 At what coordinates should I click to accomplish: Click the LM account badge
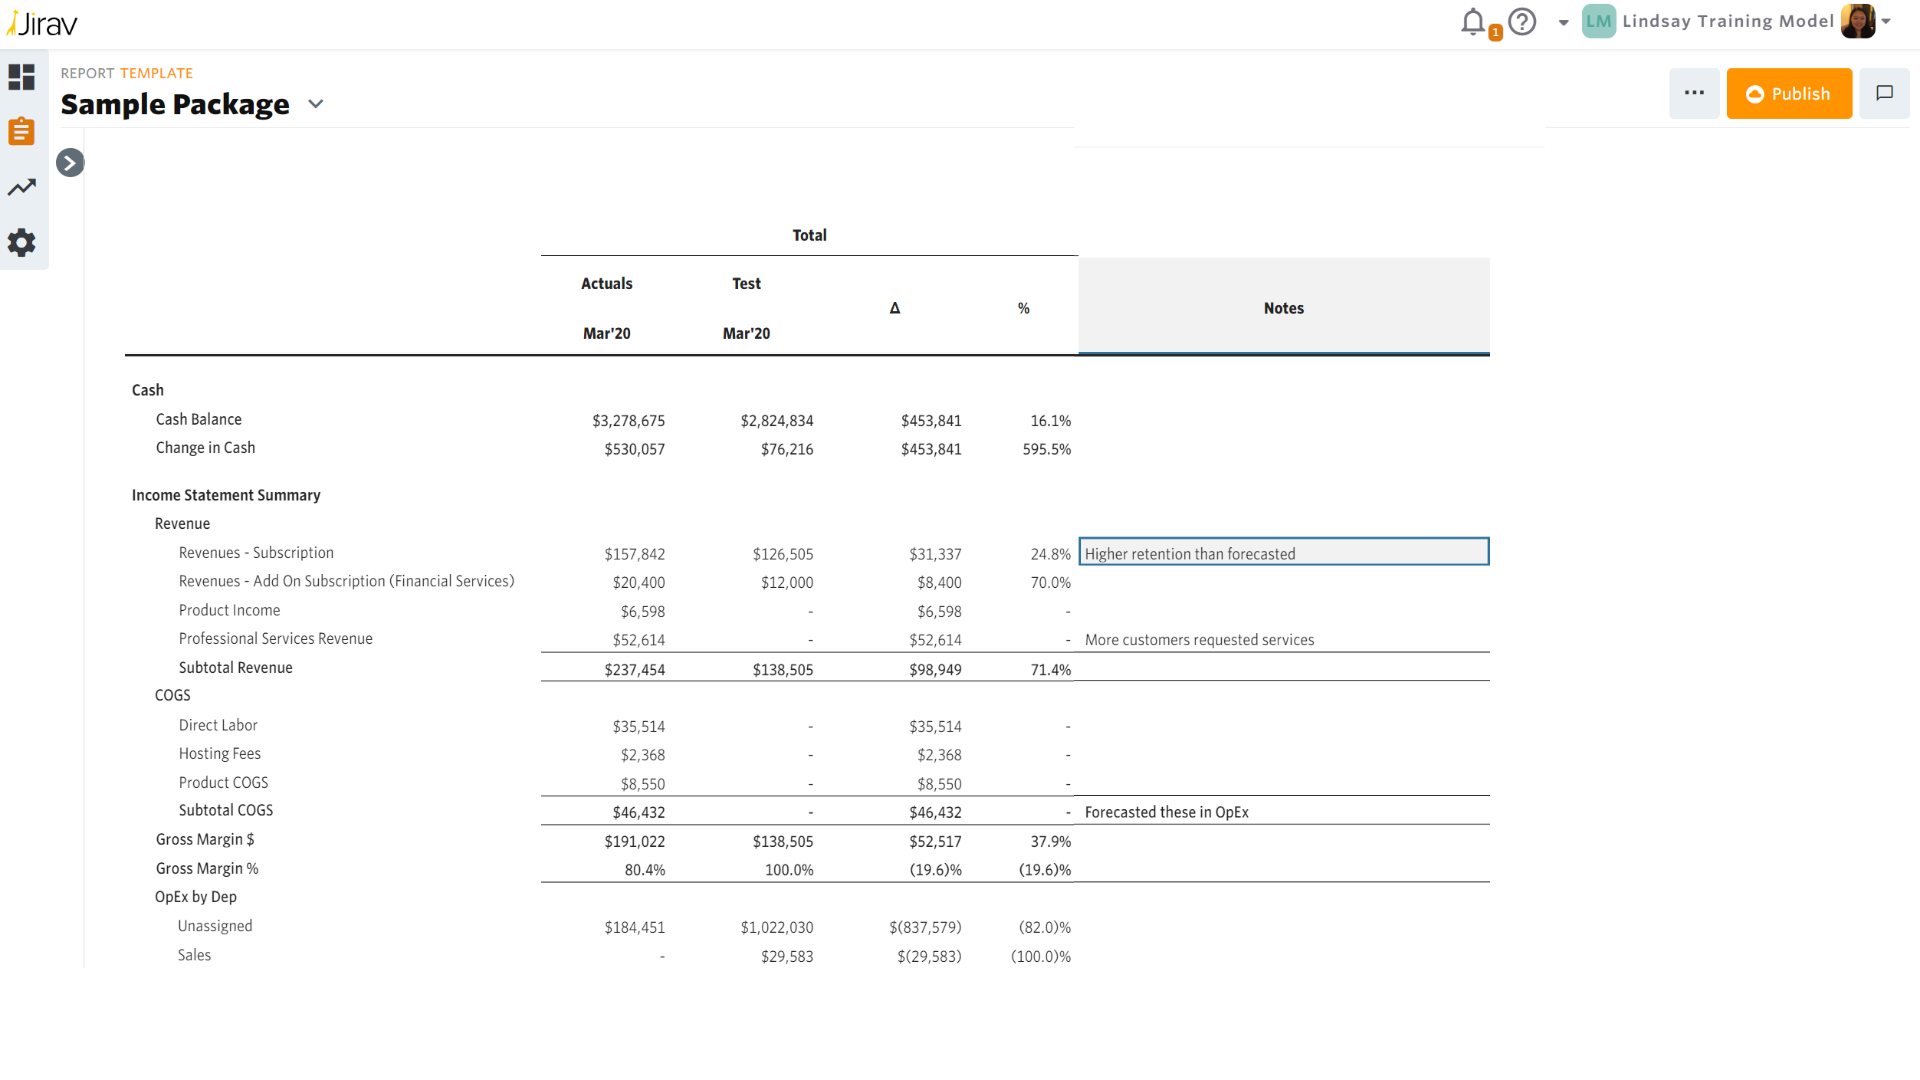(1598, 21)
